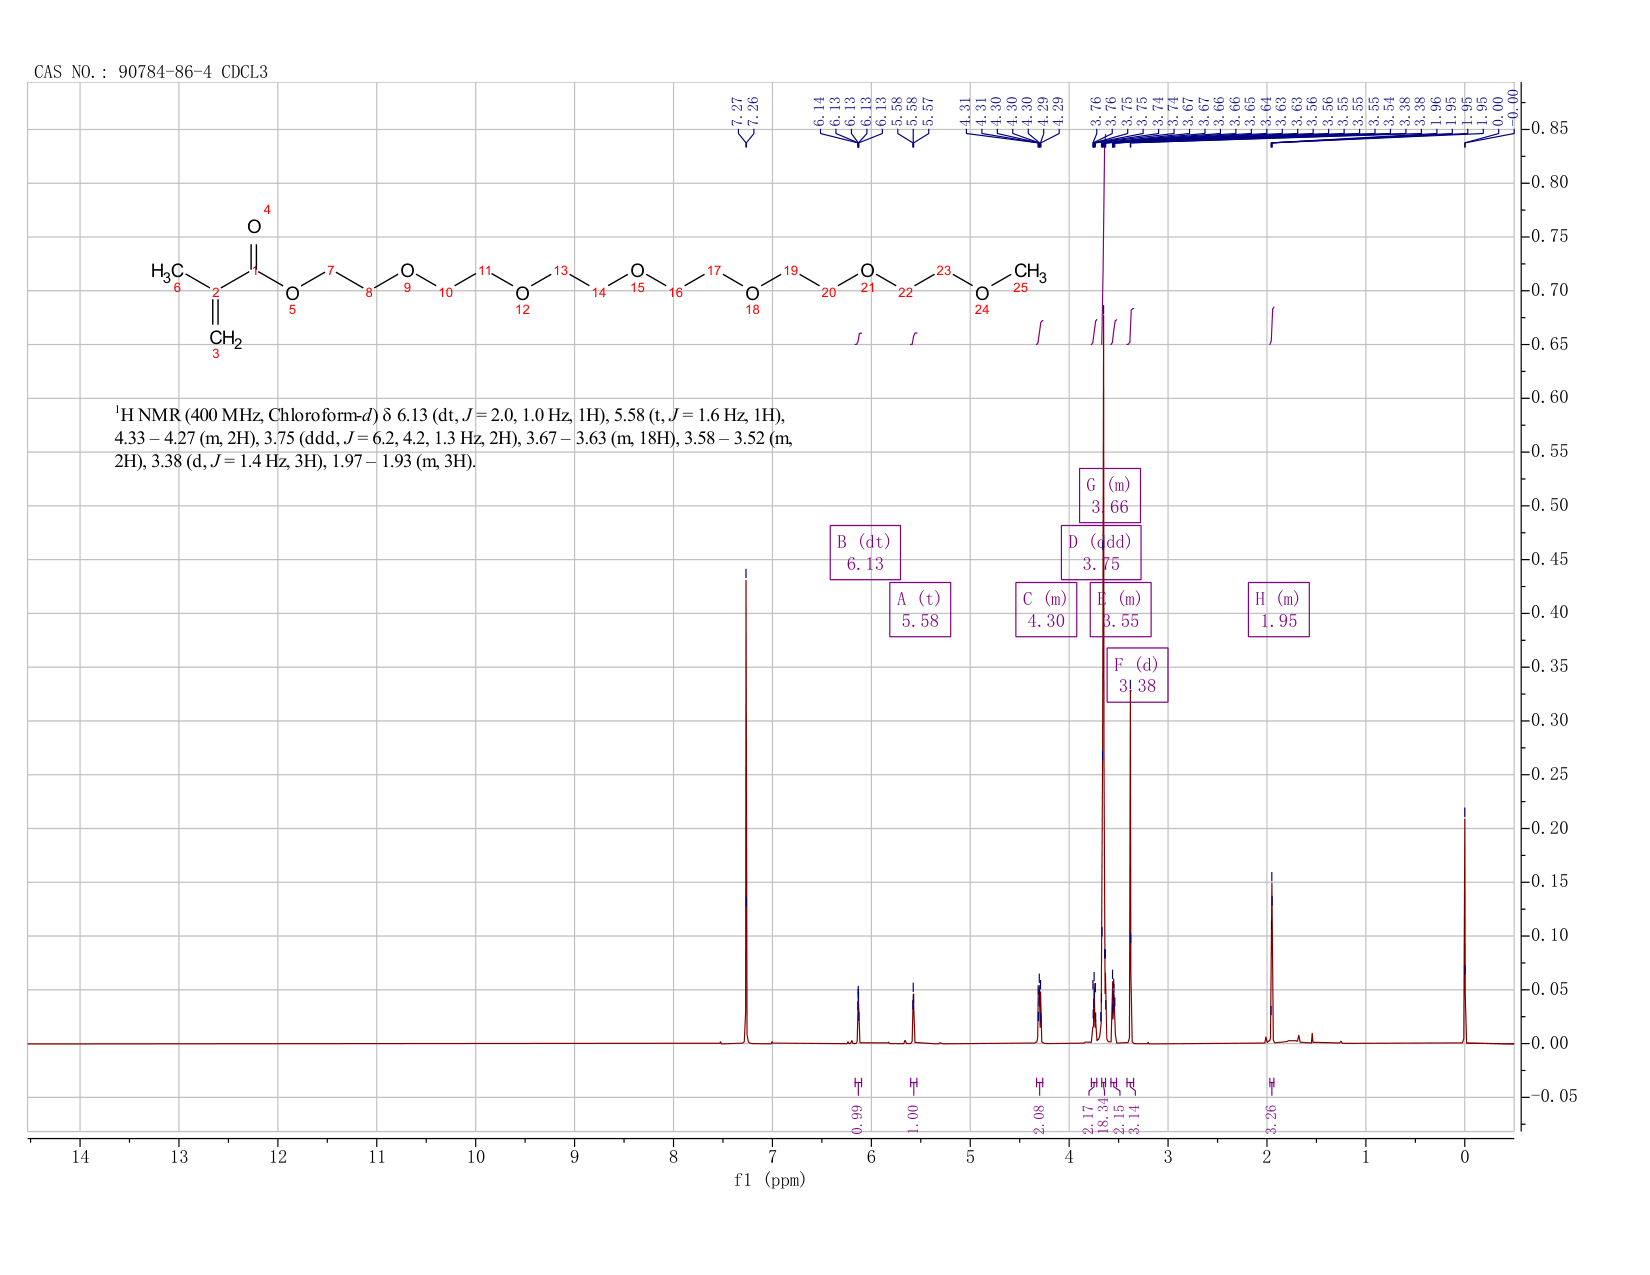Select the 1H NMR report text block
Viewport: 1650px width, 1275px height.
point(454,438)
